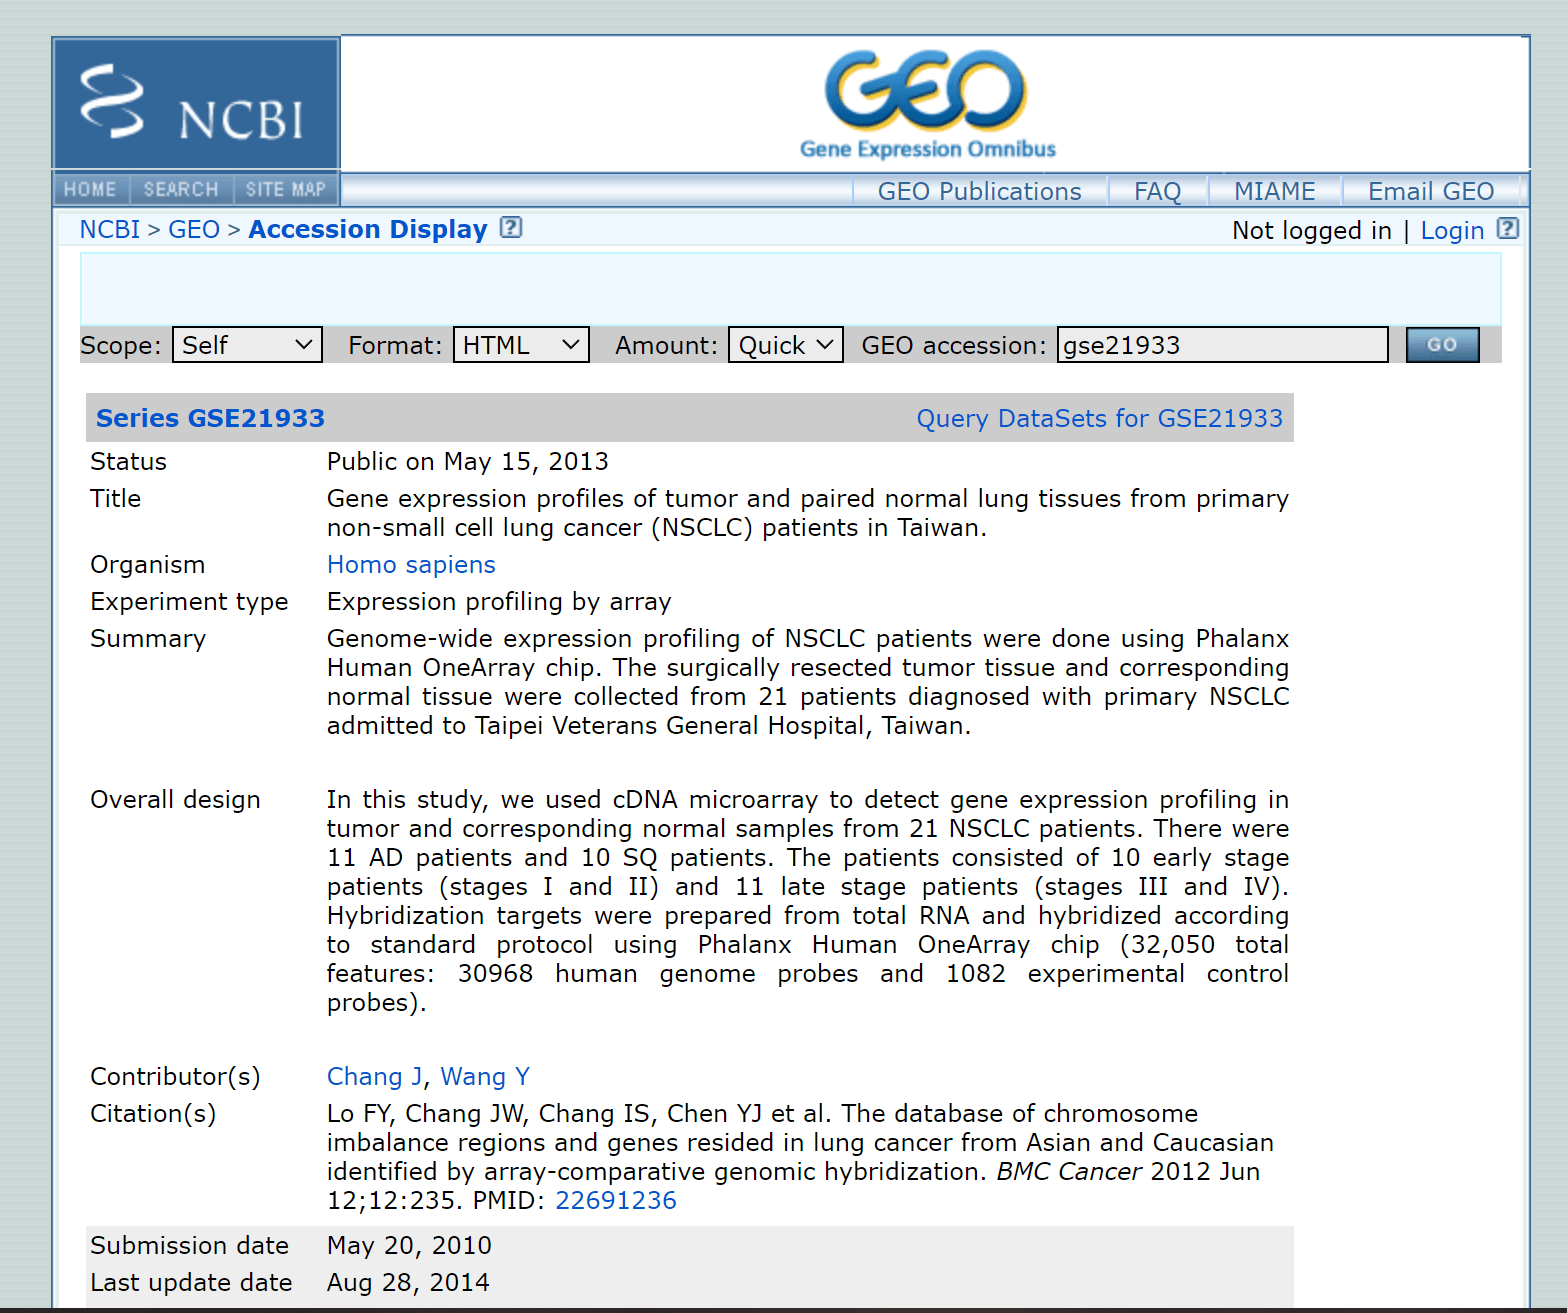Open the SITE MAP menu item
This screenshot has height=1313, width=1567.
pyautogui.click(x=286, y=189)
